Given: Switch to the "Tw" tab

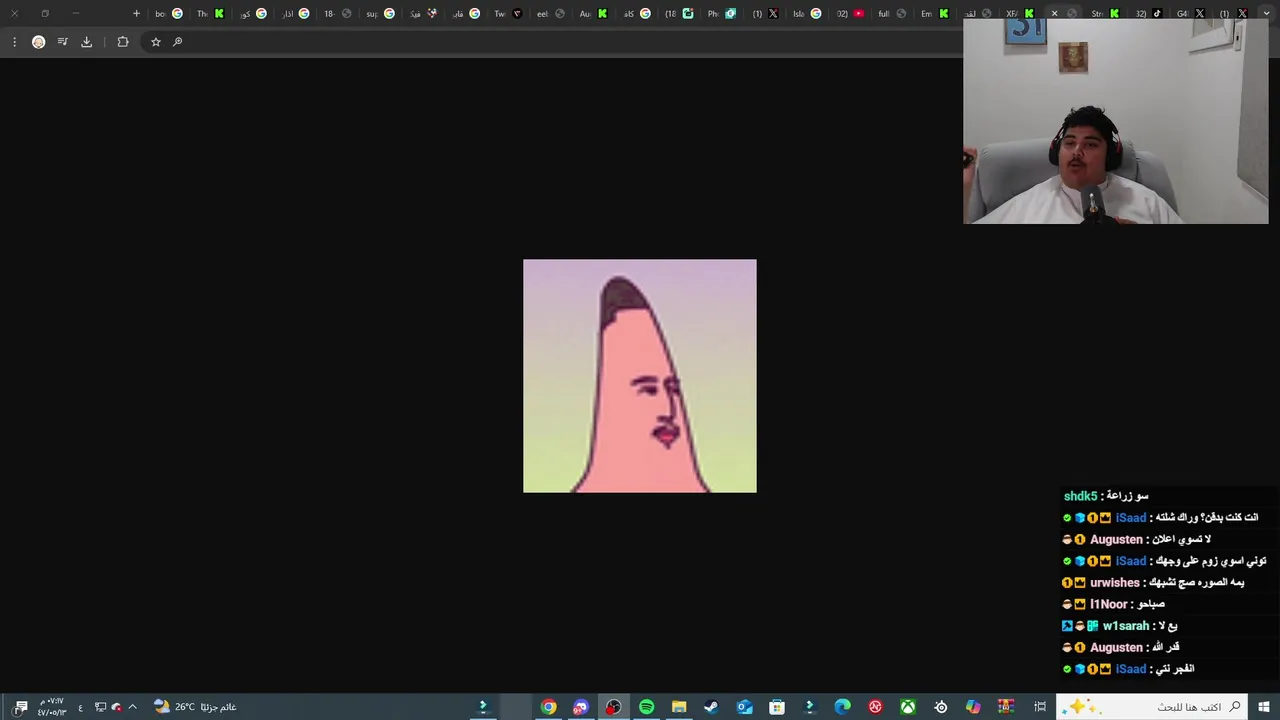Looking at the screenshot, I should [x=508, y=13].
